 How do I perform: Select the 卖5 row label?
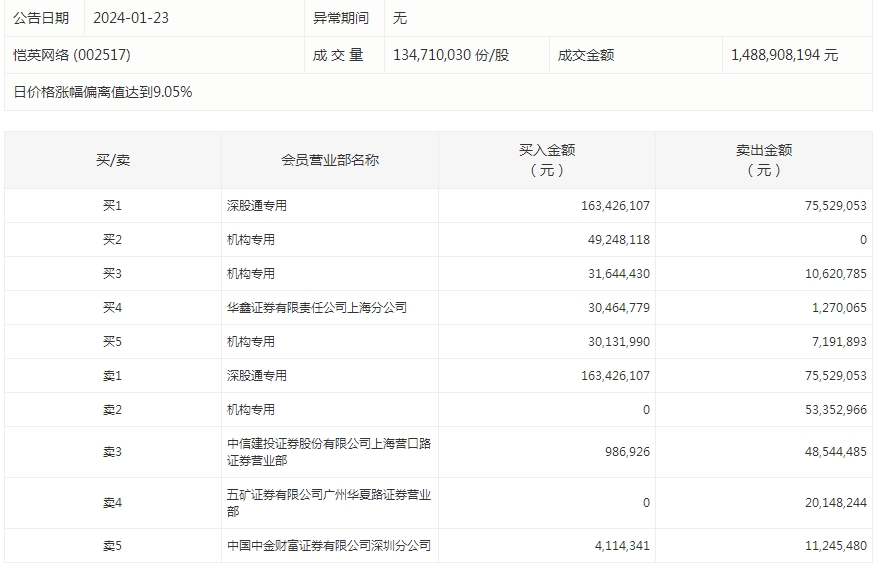112,545
